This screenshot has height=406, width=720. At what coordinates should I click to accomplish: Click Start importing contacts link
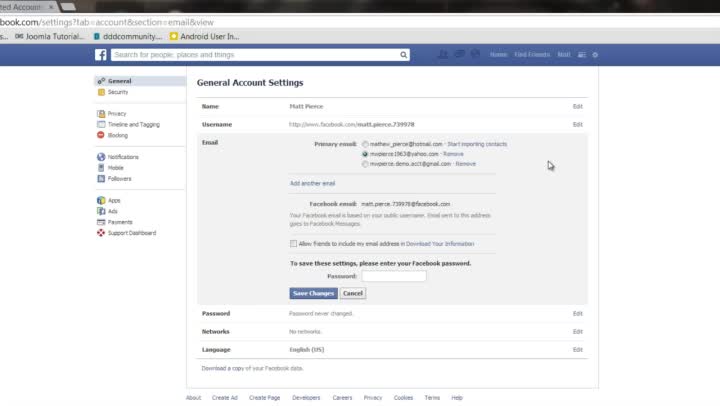tap(477, 144)
